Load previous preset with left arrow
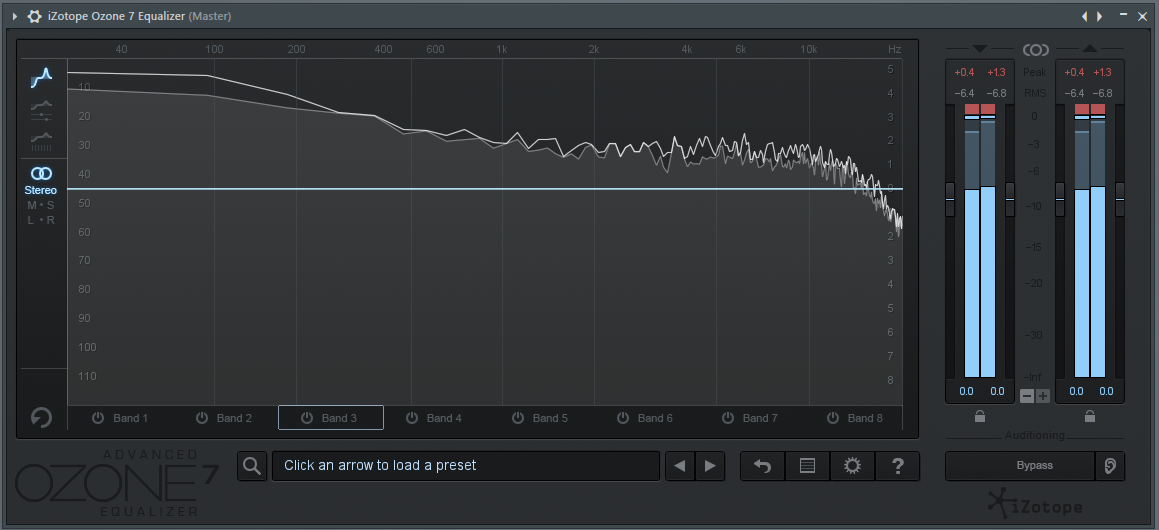 pos(680,466)
